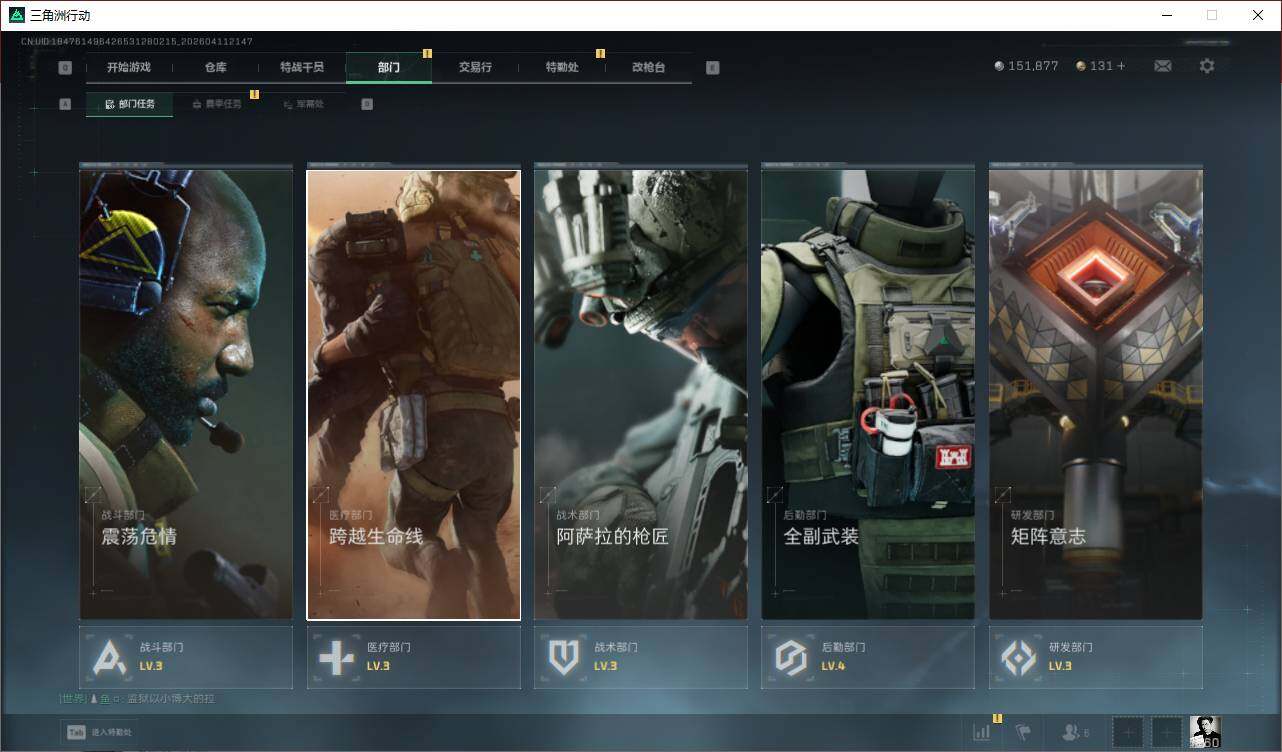Open the bar-chart stats icon
Image resolution: width=1282 pixels, height=752 pixels.
(x=982, y=732)
